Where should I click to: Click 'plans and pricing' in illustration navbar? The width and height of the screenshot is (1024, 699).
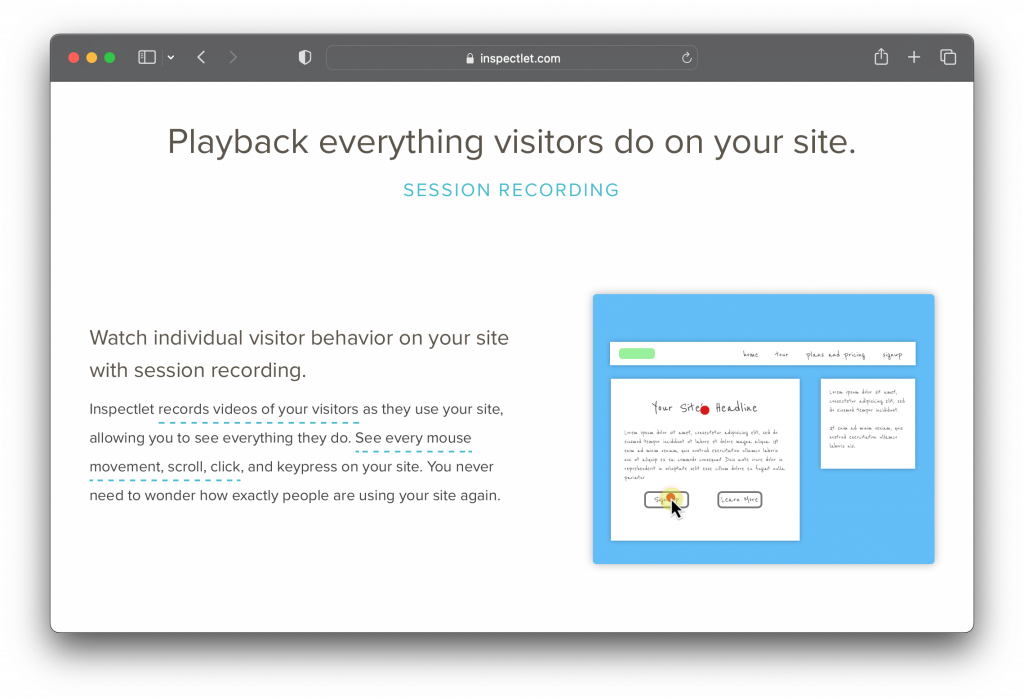[835, 355]
